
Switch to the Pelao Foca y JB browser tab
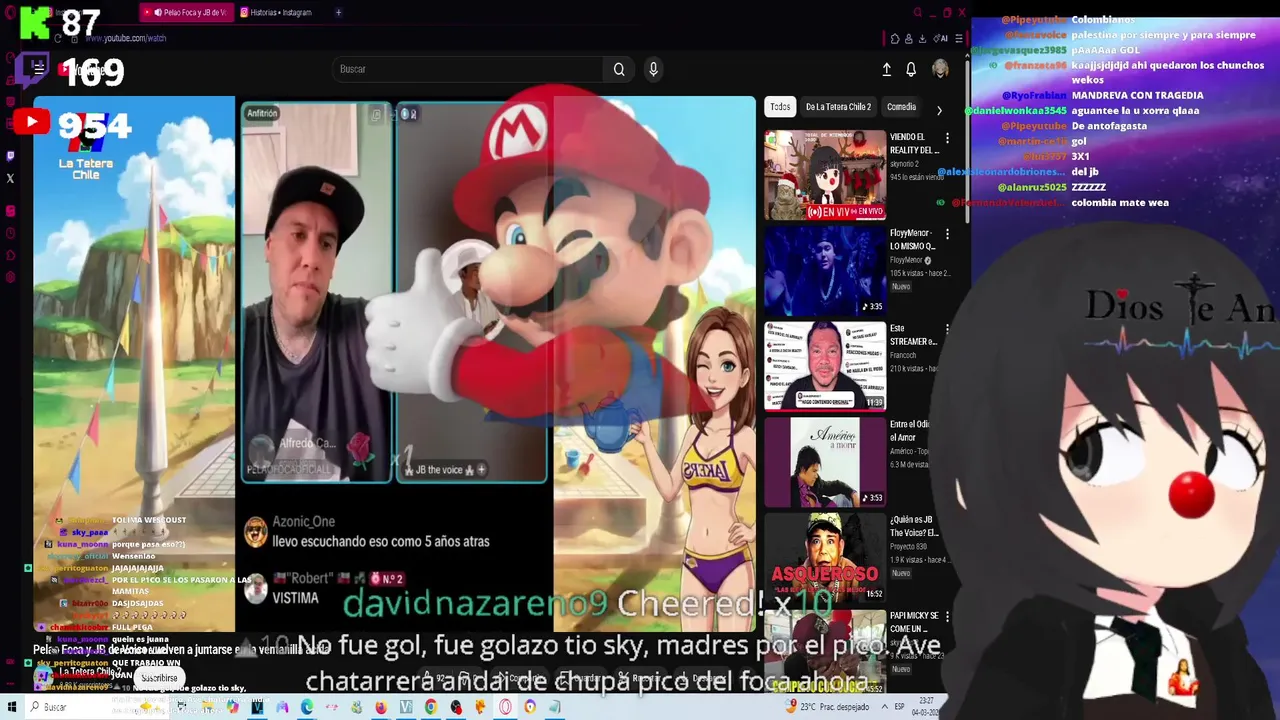tap(185, 12)
